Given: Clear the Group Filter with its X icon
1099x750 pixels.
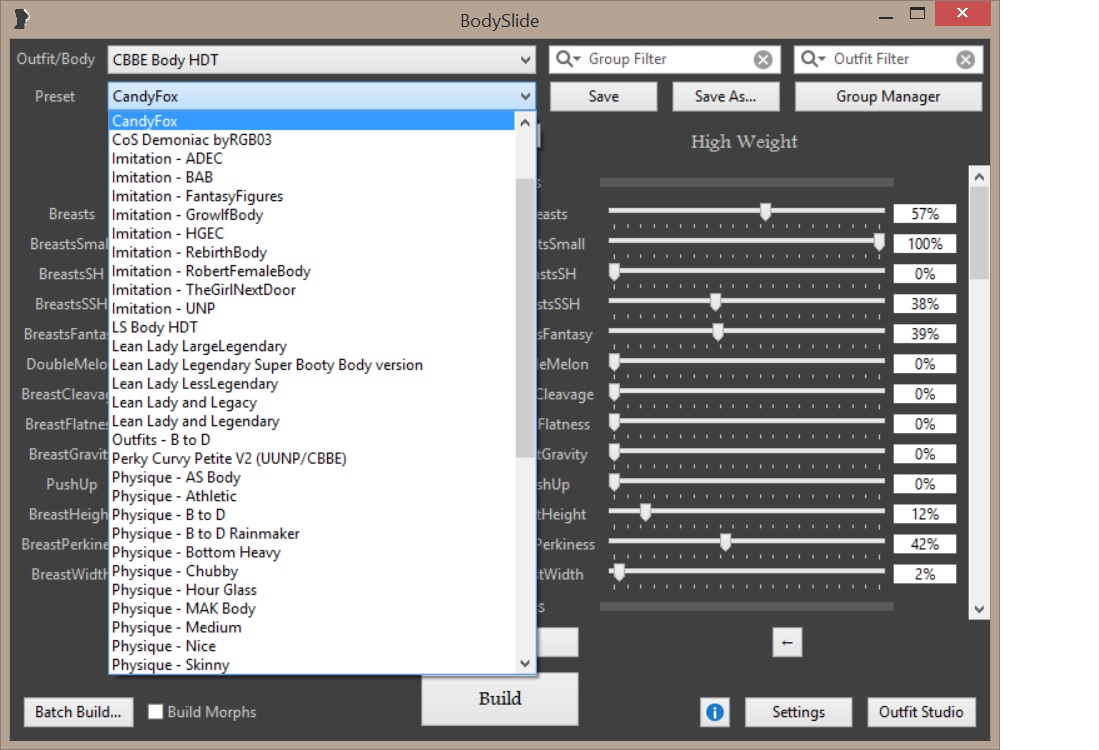Looking at the screenshot, I should (763, 60).
